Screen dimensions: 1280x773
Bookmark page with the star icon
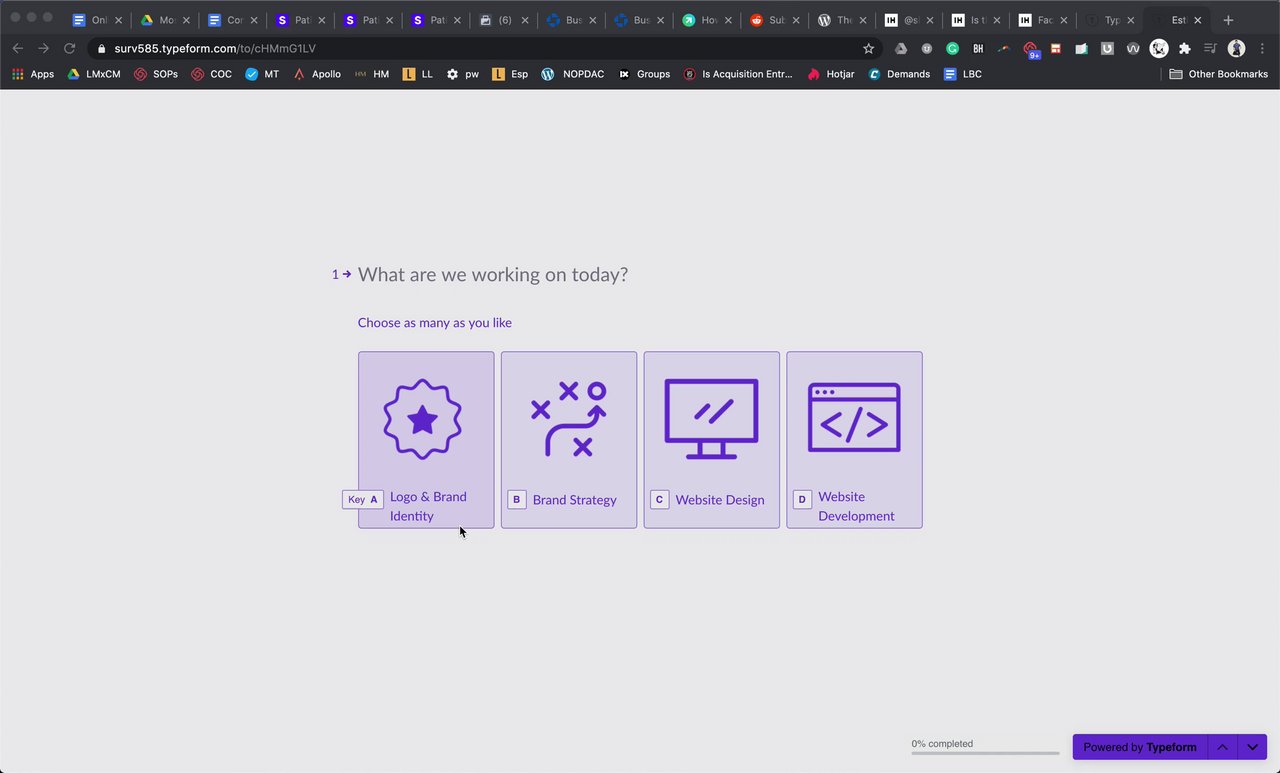pos(868,48)
